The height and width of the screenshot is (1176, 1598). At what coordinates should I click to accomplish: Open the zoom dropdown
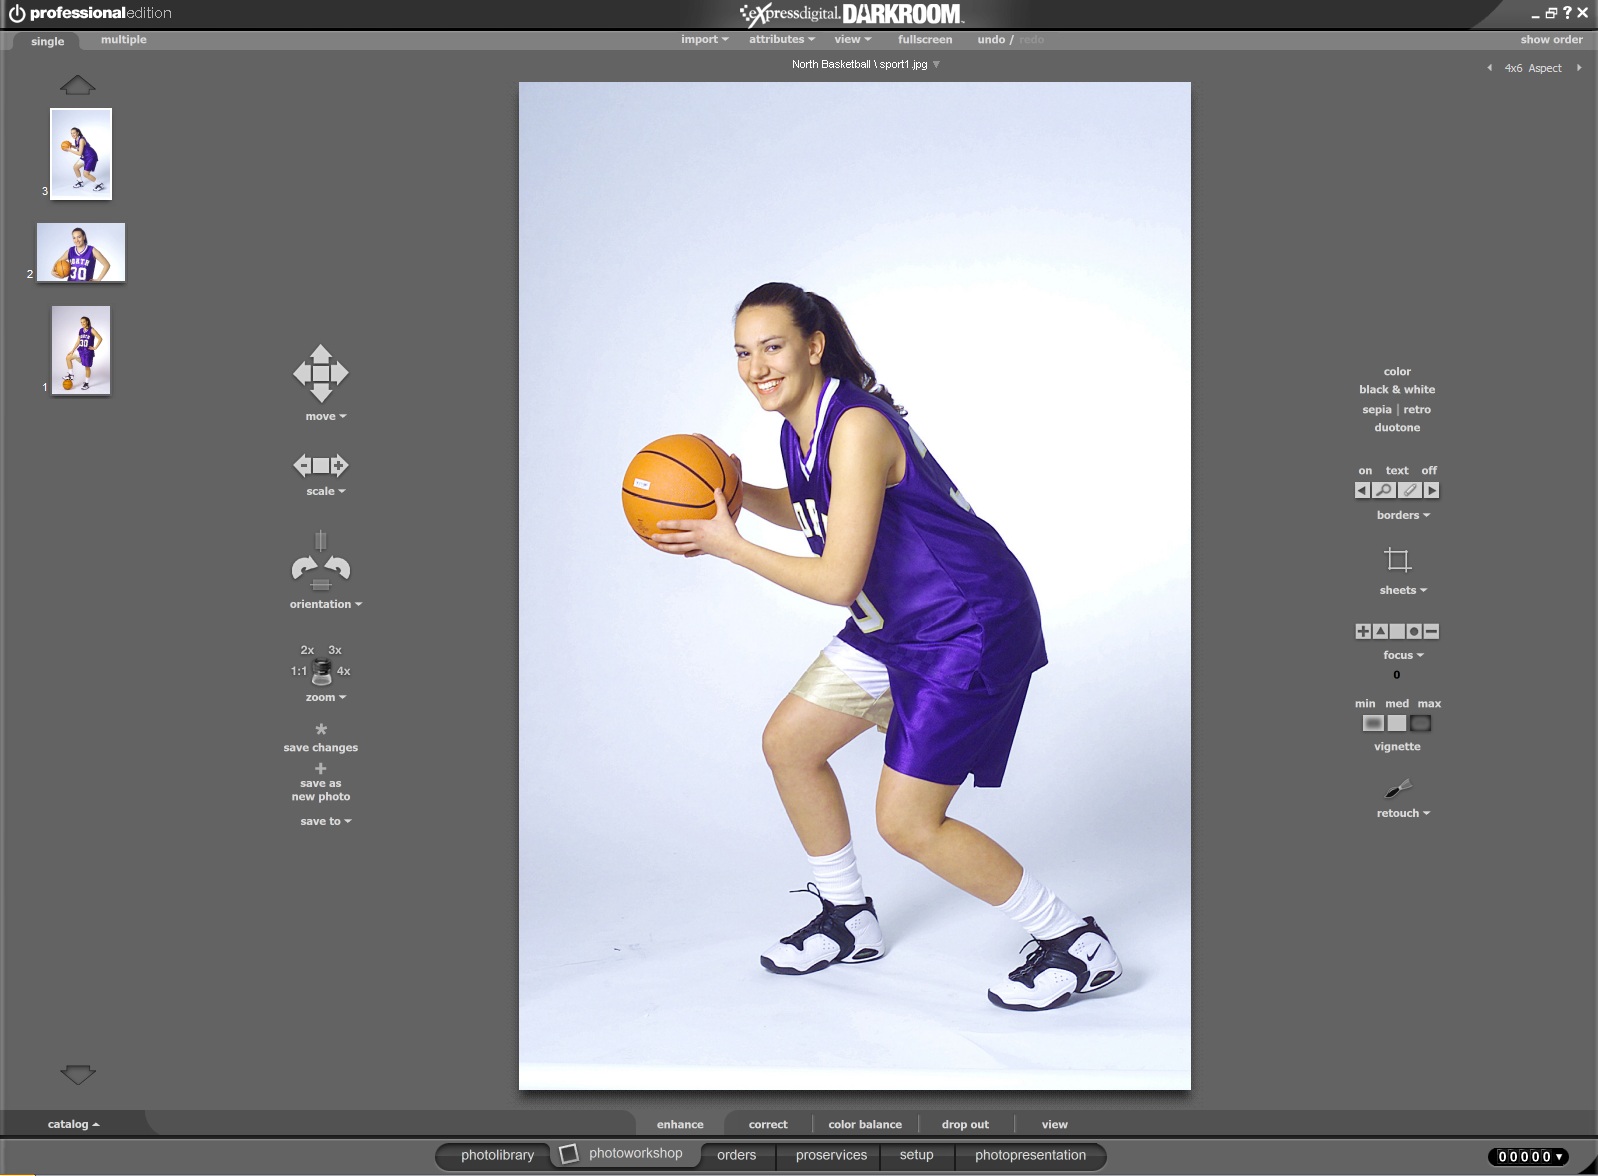coord(326,698)
